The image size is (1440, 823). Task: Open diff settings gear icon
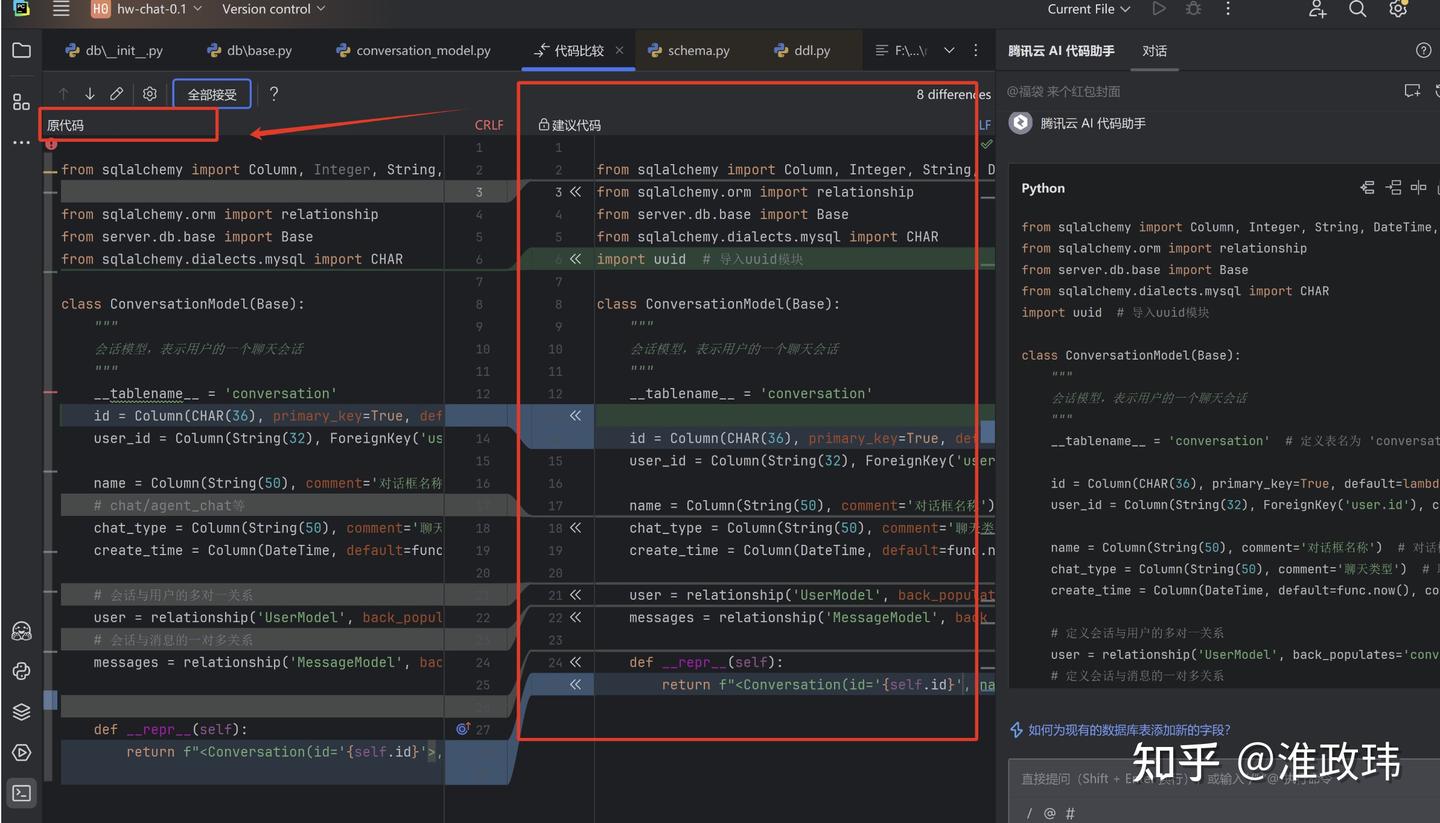pyautogui.click(x=150, y=94)
